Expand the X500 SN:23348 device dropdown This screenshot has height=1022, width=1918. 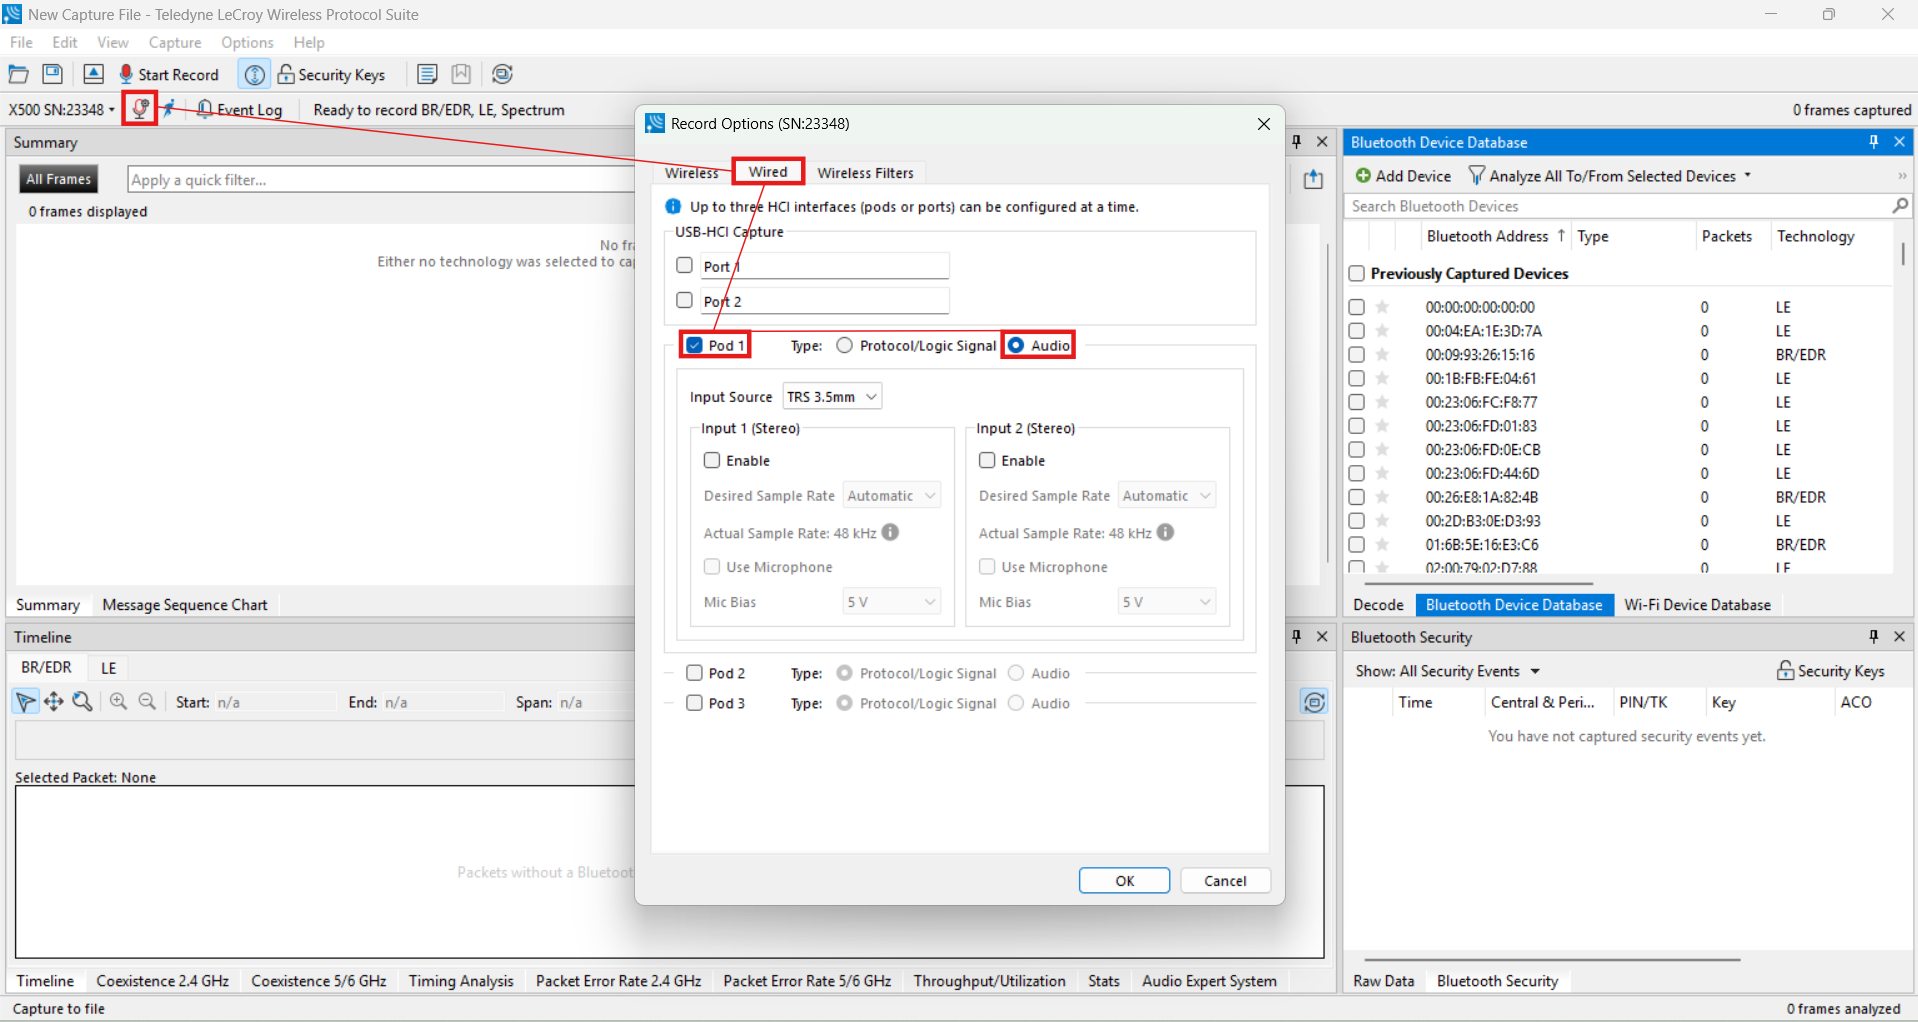111,109
